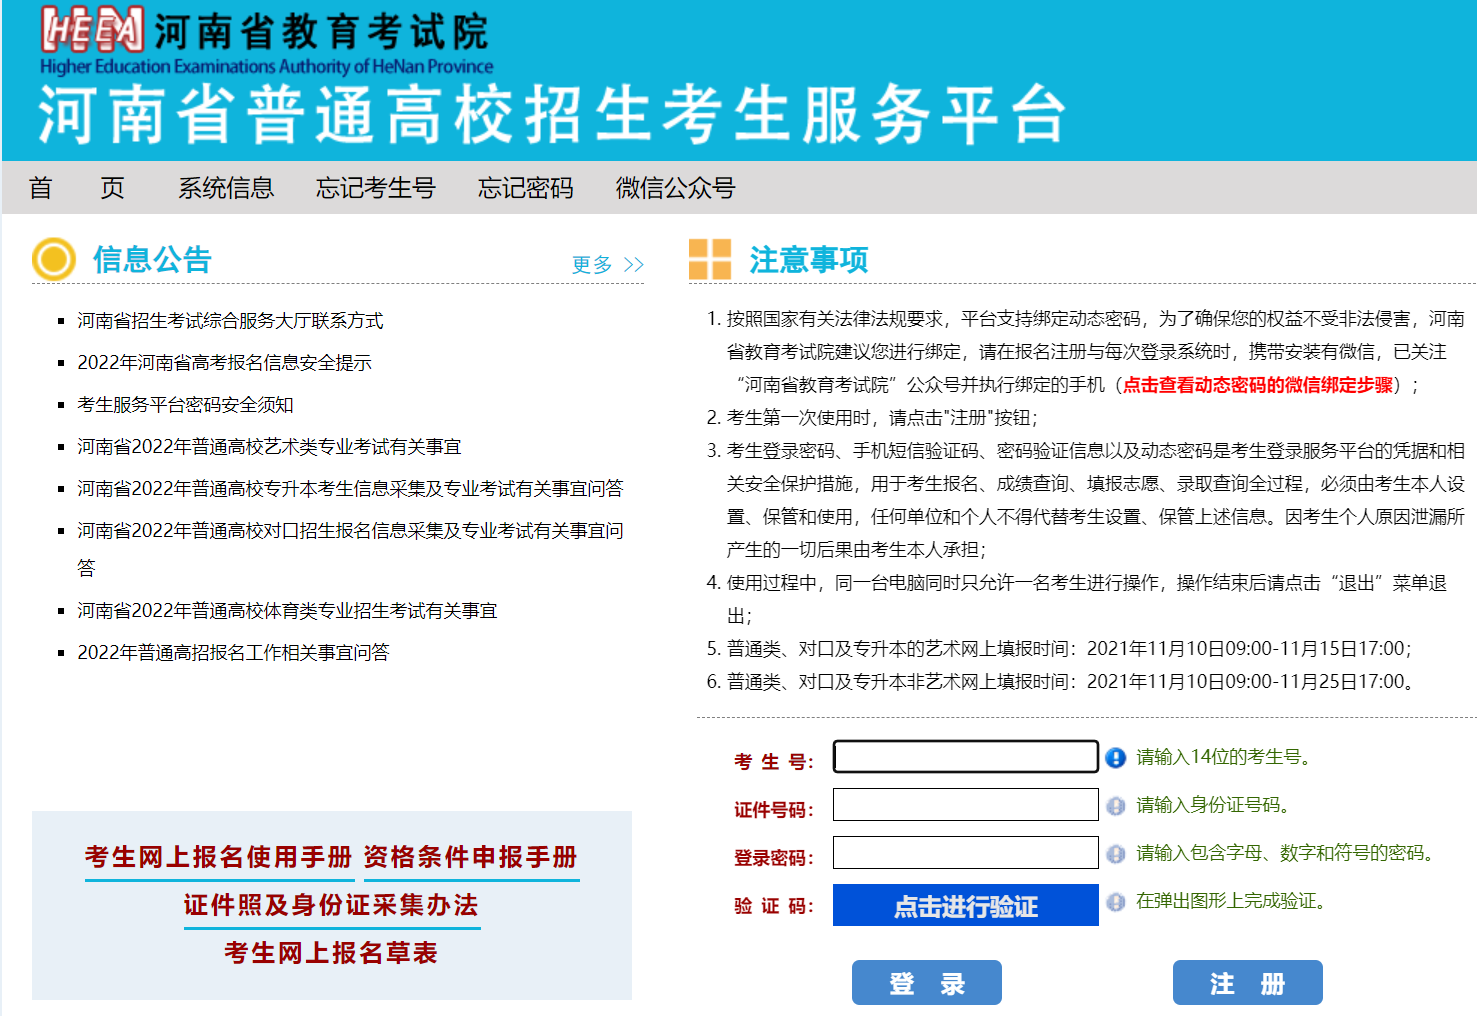Image resolution: width=1477 pixels, height=1016 pixels.
Task: Open the 专升本考生信息采集 Q&A announcement
Action: (x=350, y=489)
